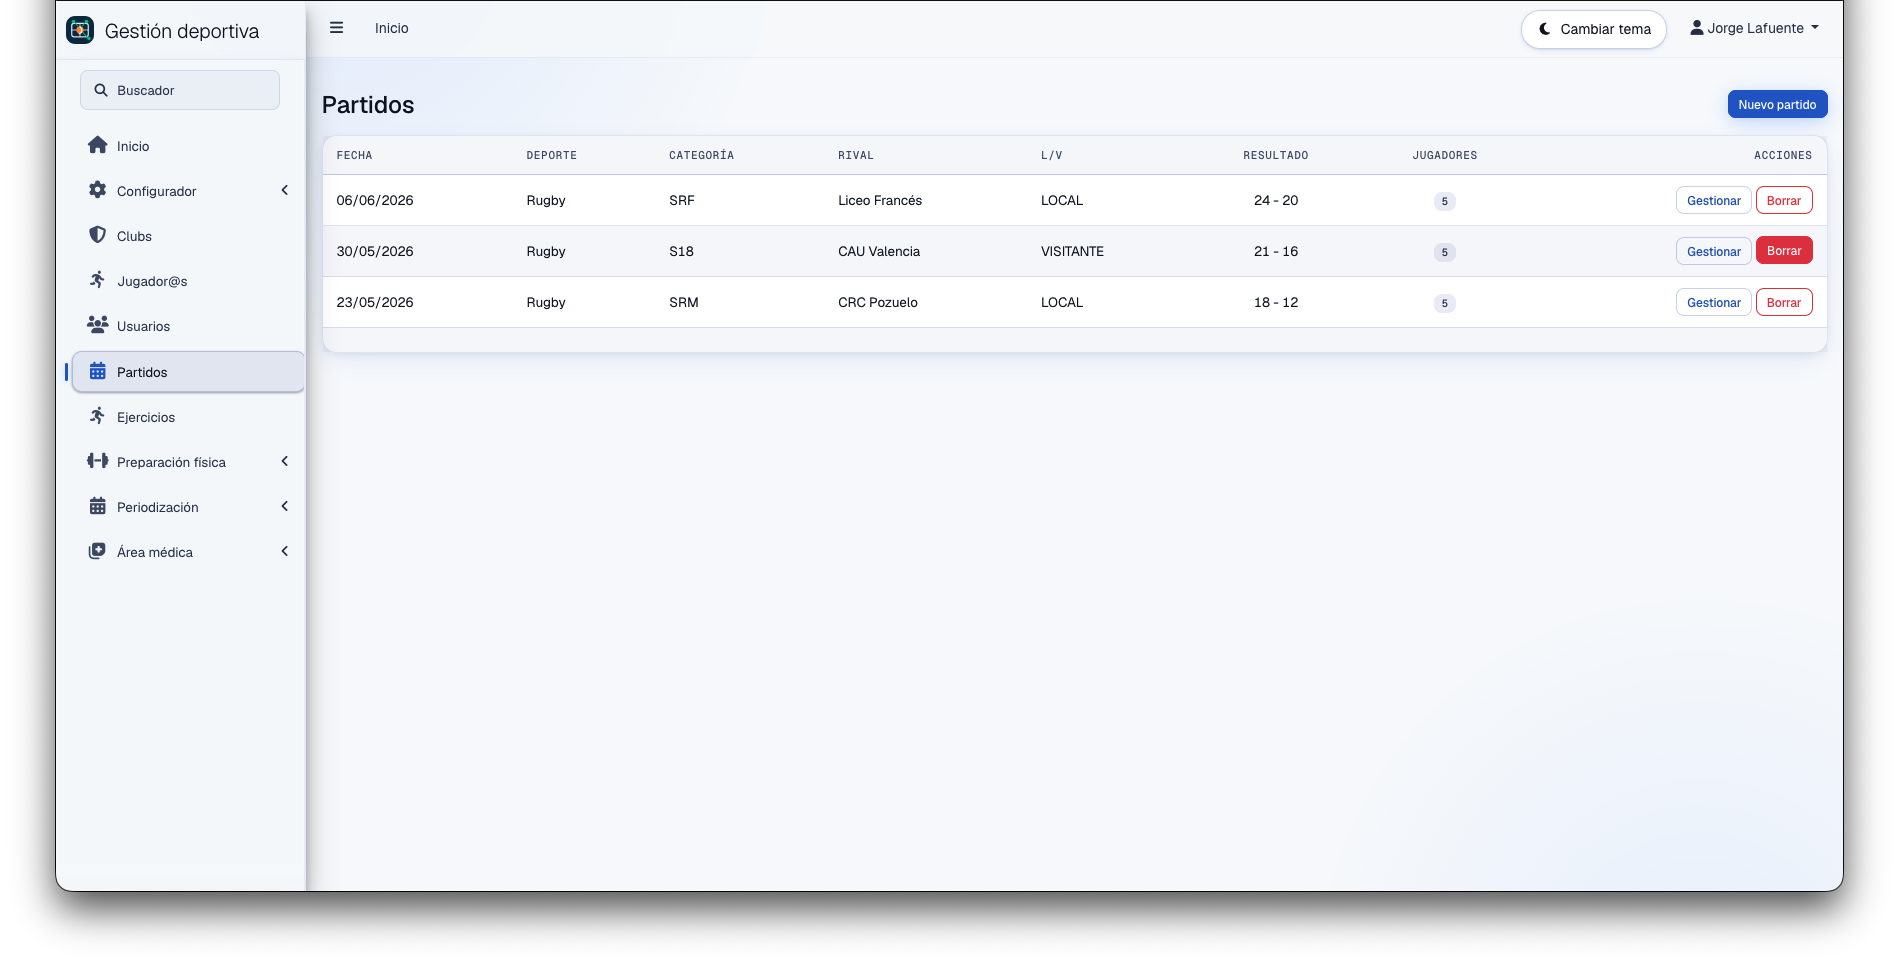1899x965 pixels.
Task: Open Jugador@s via the running figure icon
Action: tap(97, 280)
